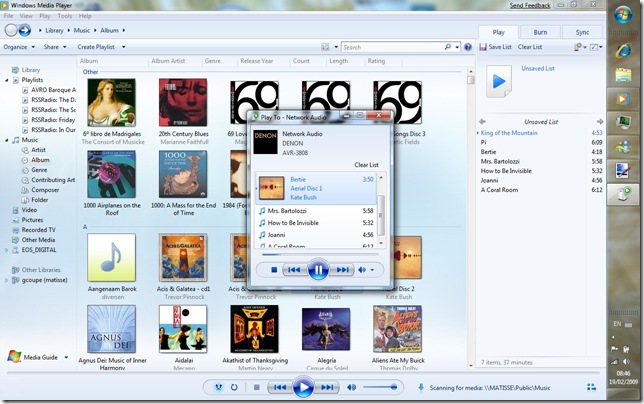Viewport: 644px width, 404px height.
Task: Turn on shuffle in main player
Action: [219, 387]
